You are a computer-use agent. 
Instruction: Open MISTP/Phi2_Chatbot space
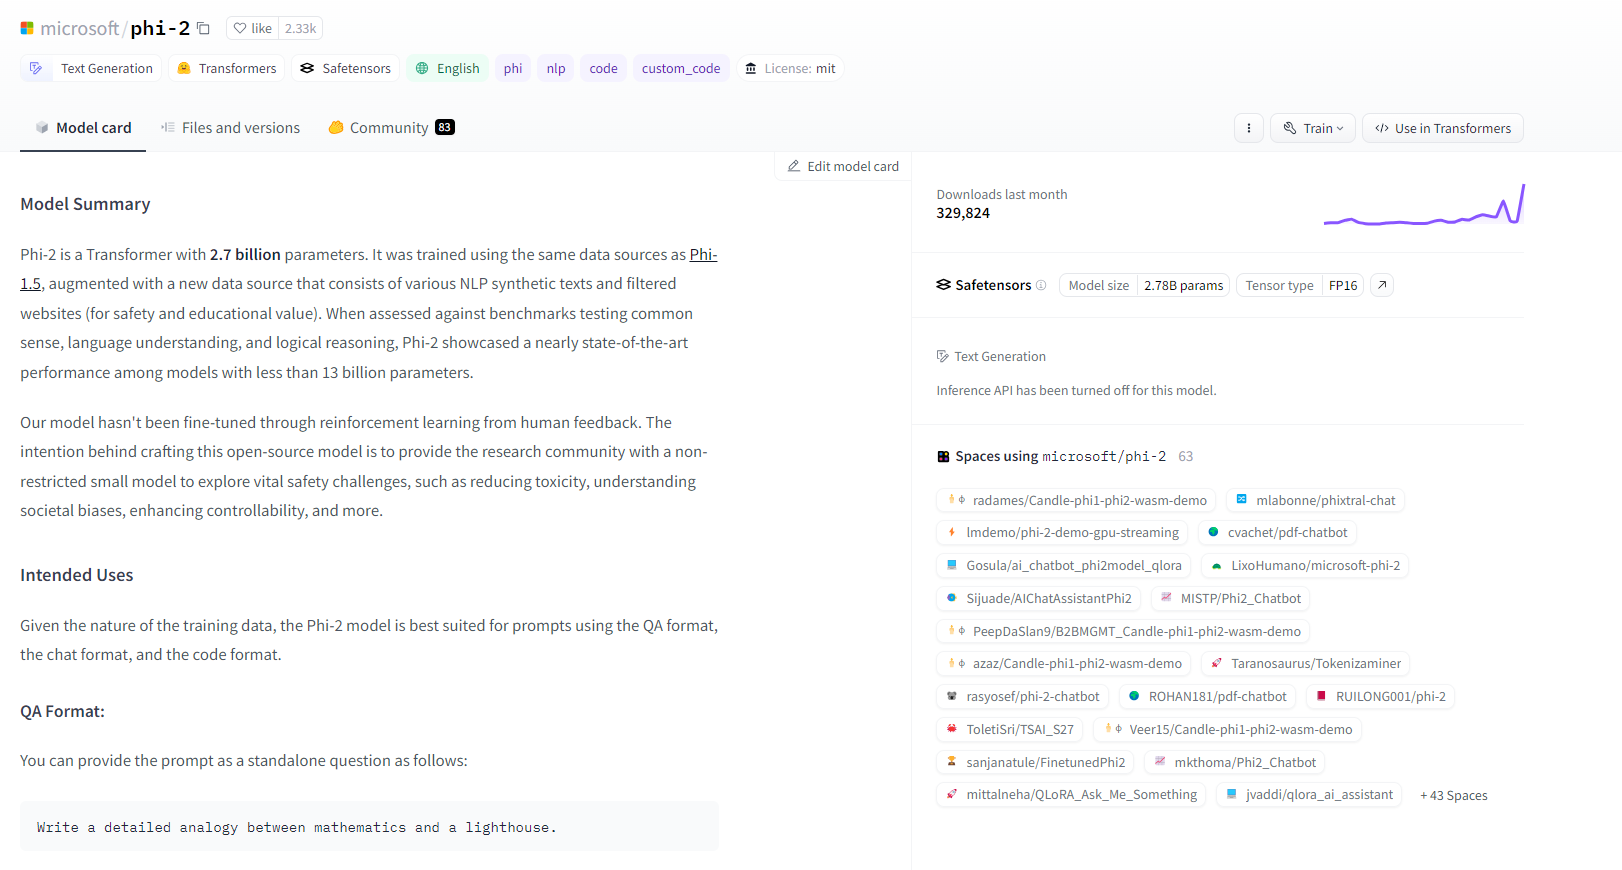pos(1230,598)
